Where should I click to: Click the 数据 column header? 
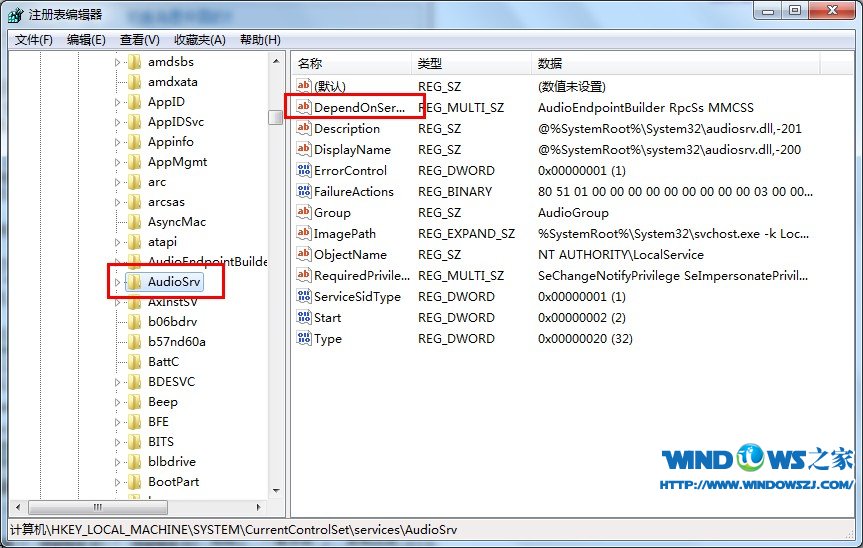point(550,63)
